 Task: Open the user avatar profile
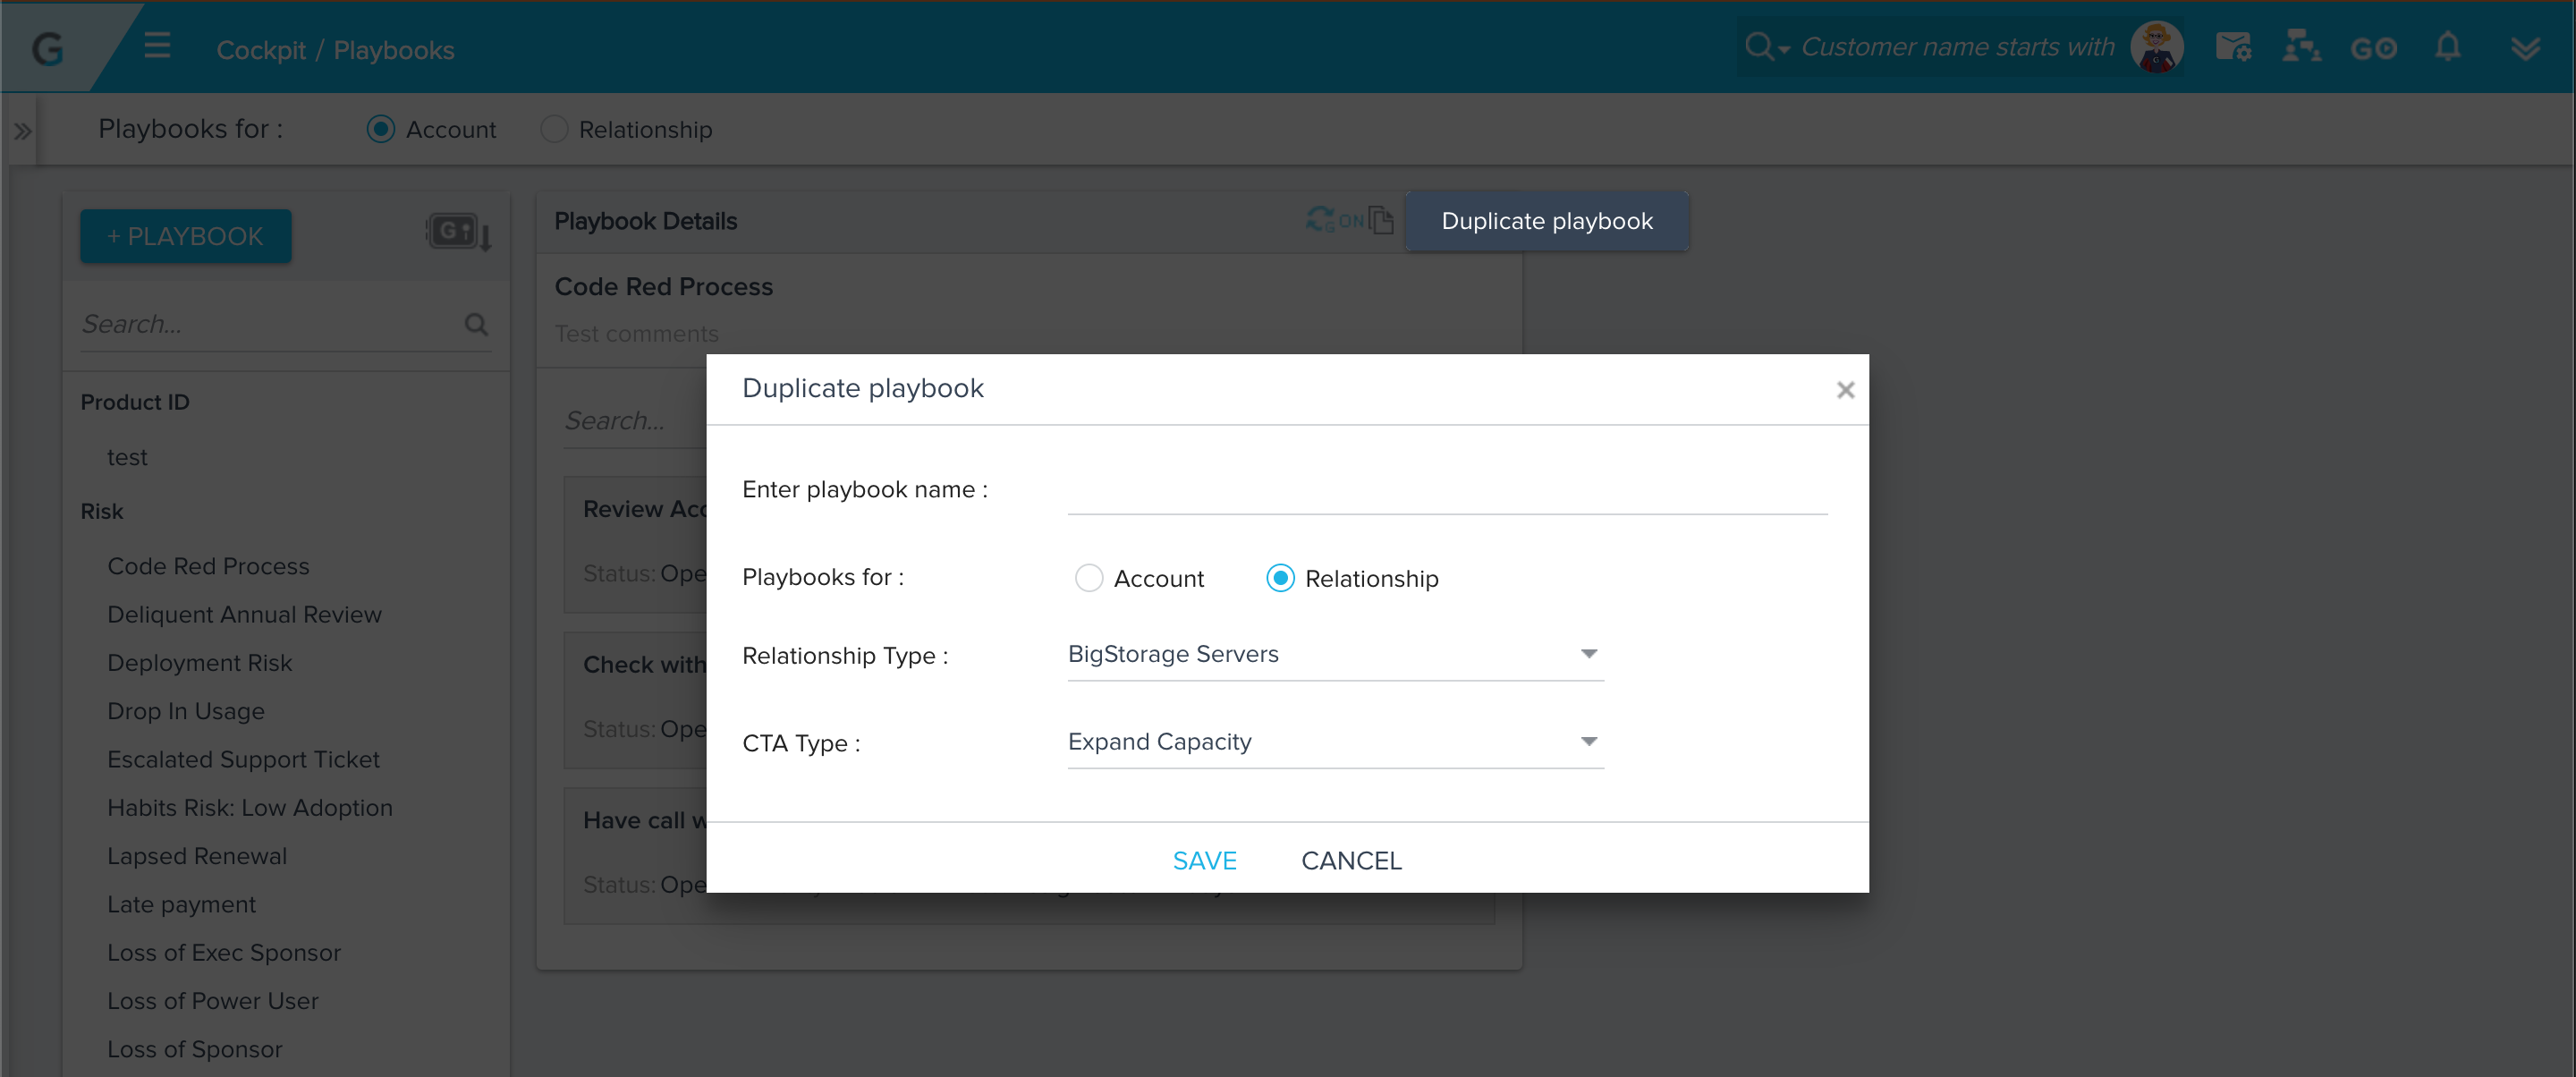point(2156,47)
